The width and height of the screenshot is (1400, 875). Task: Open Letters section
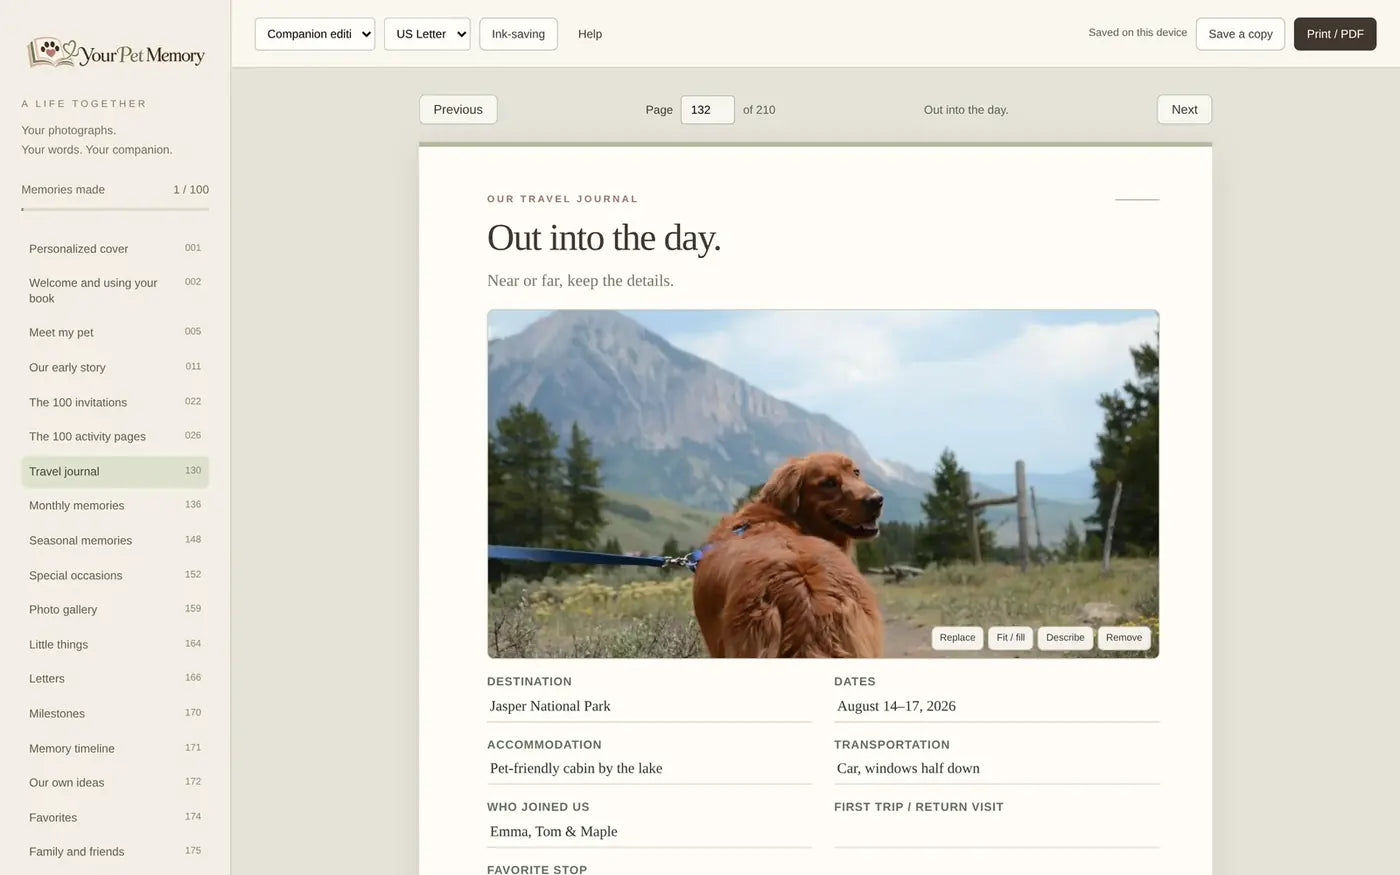click(115, 678)
